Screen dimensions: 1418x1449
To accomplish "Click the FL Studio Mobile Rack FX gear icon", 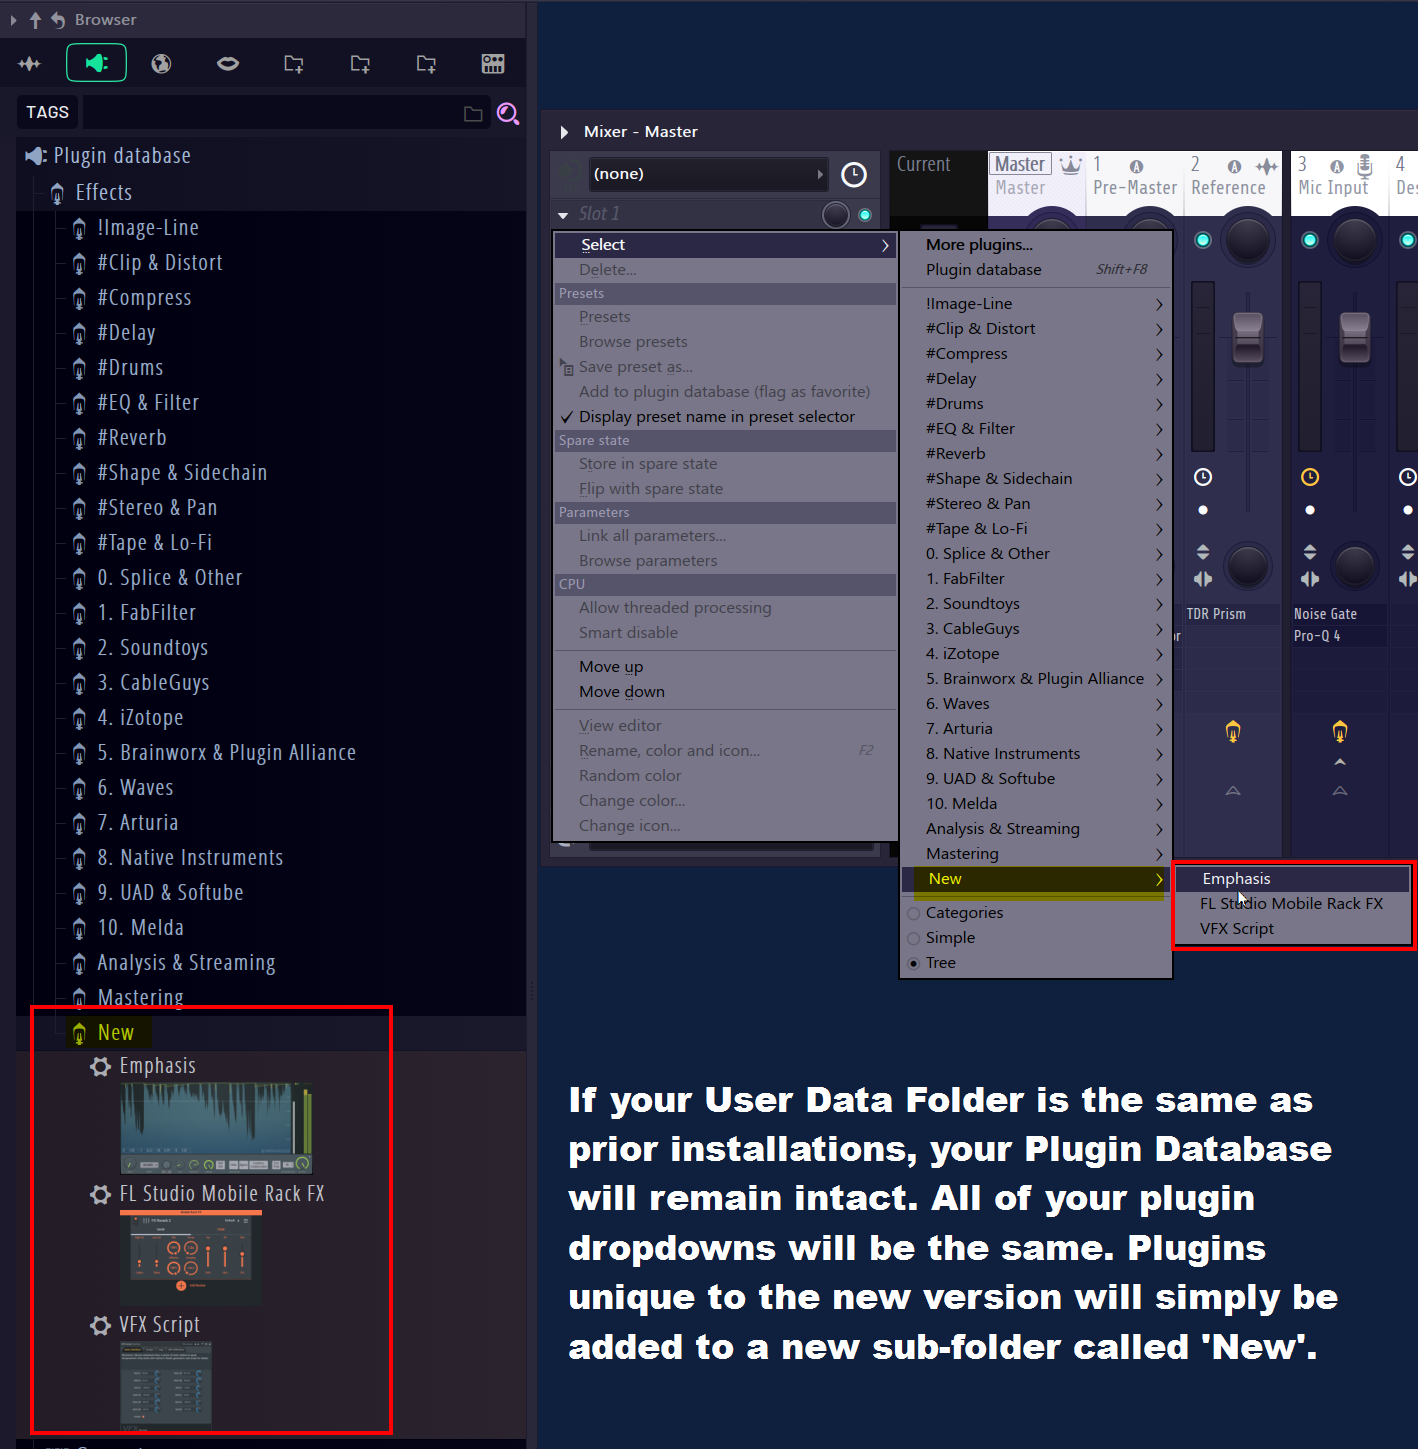I will (x=100, y=1194).
